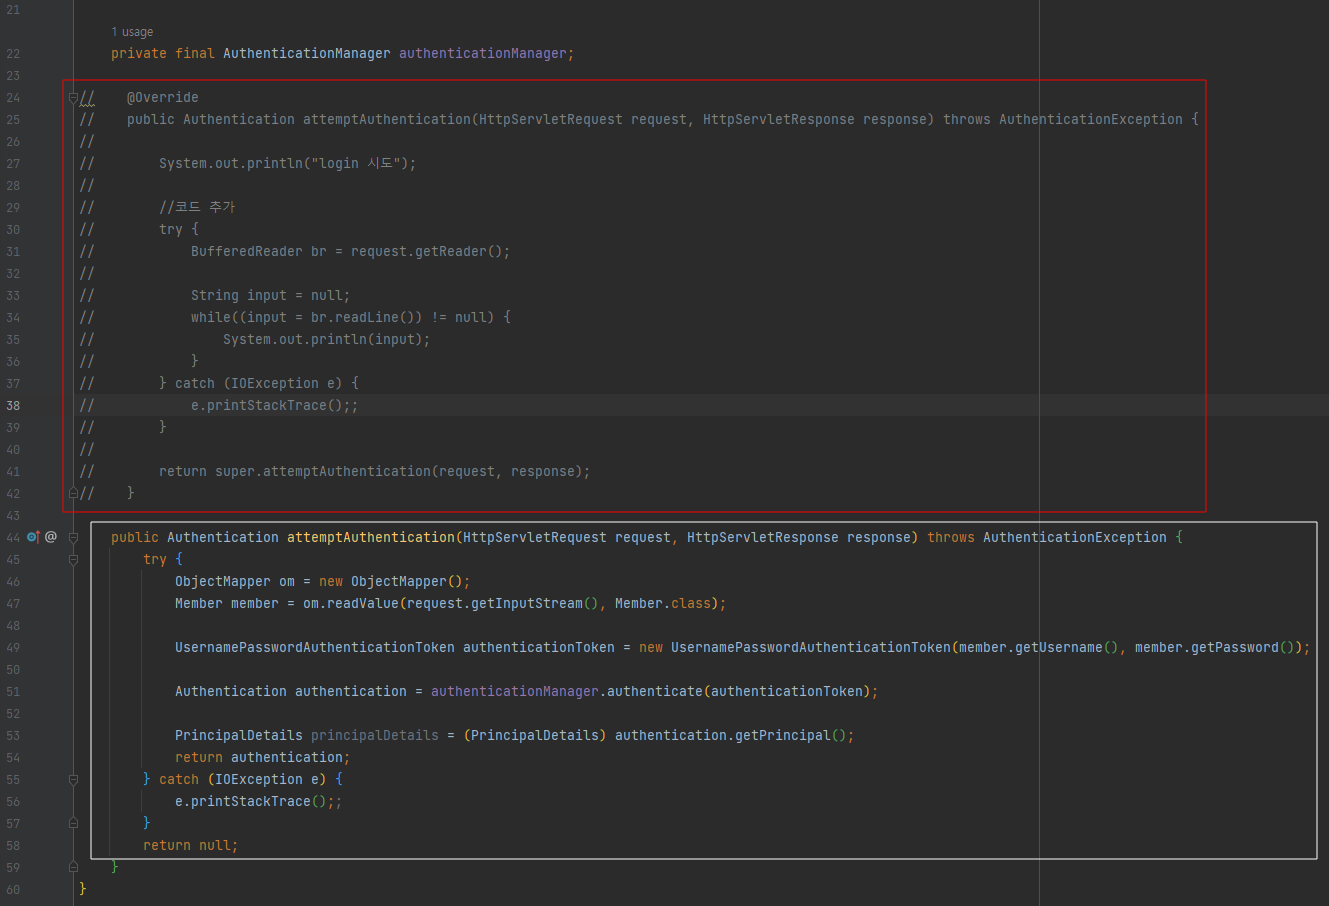Screen dimensions: 1329x906
Task: Click AuthenticationManager type on line 22
Action: point(307,53)
